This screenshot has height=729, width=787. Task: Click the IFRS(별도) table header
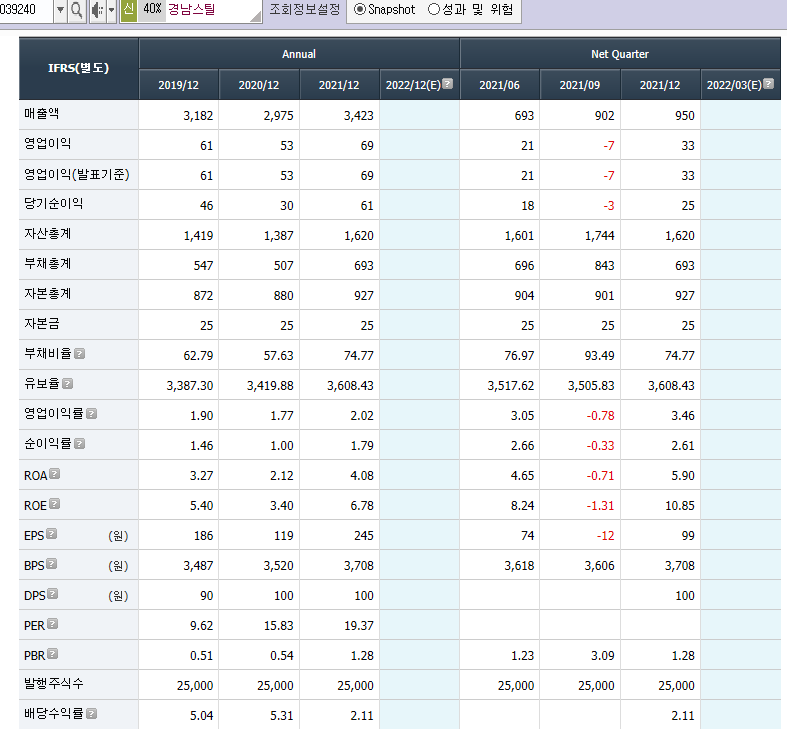pyautogui.click(x=78, y=68)
